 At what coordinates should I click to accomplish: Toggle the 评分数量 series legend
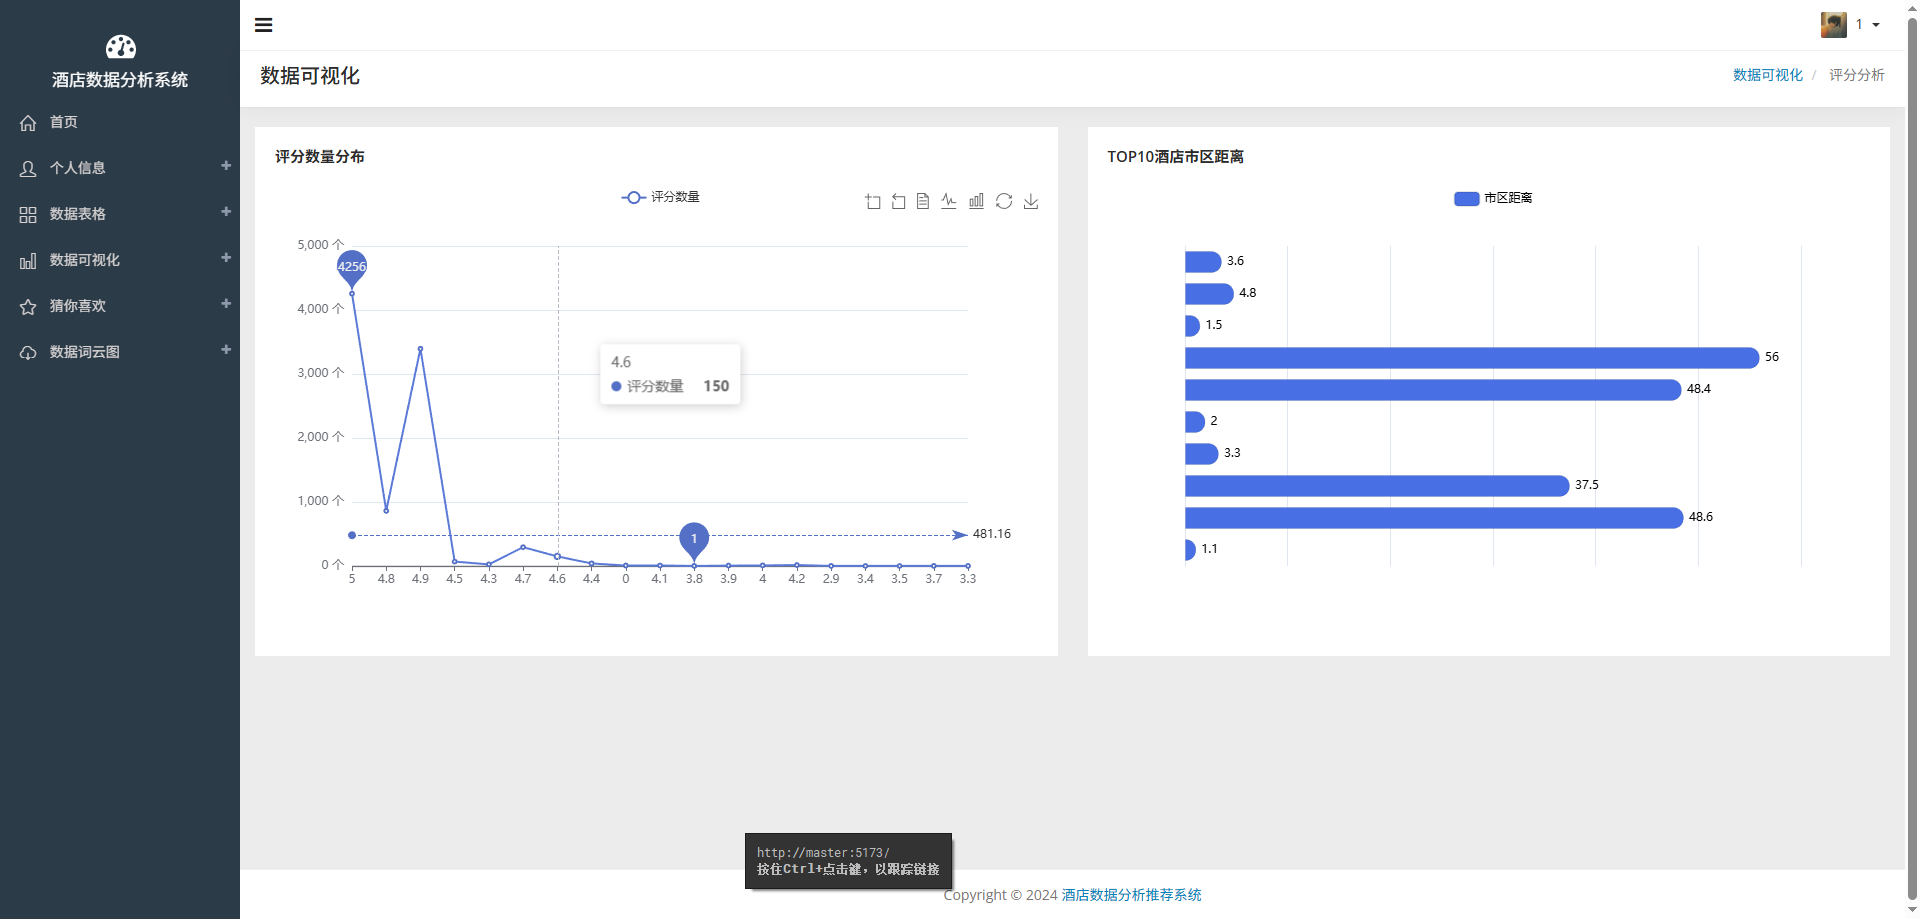click(x=661, y=197)
